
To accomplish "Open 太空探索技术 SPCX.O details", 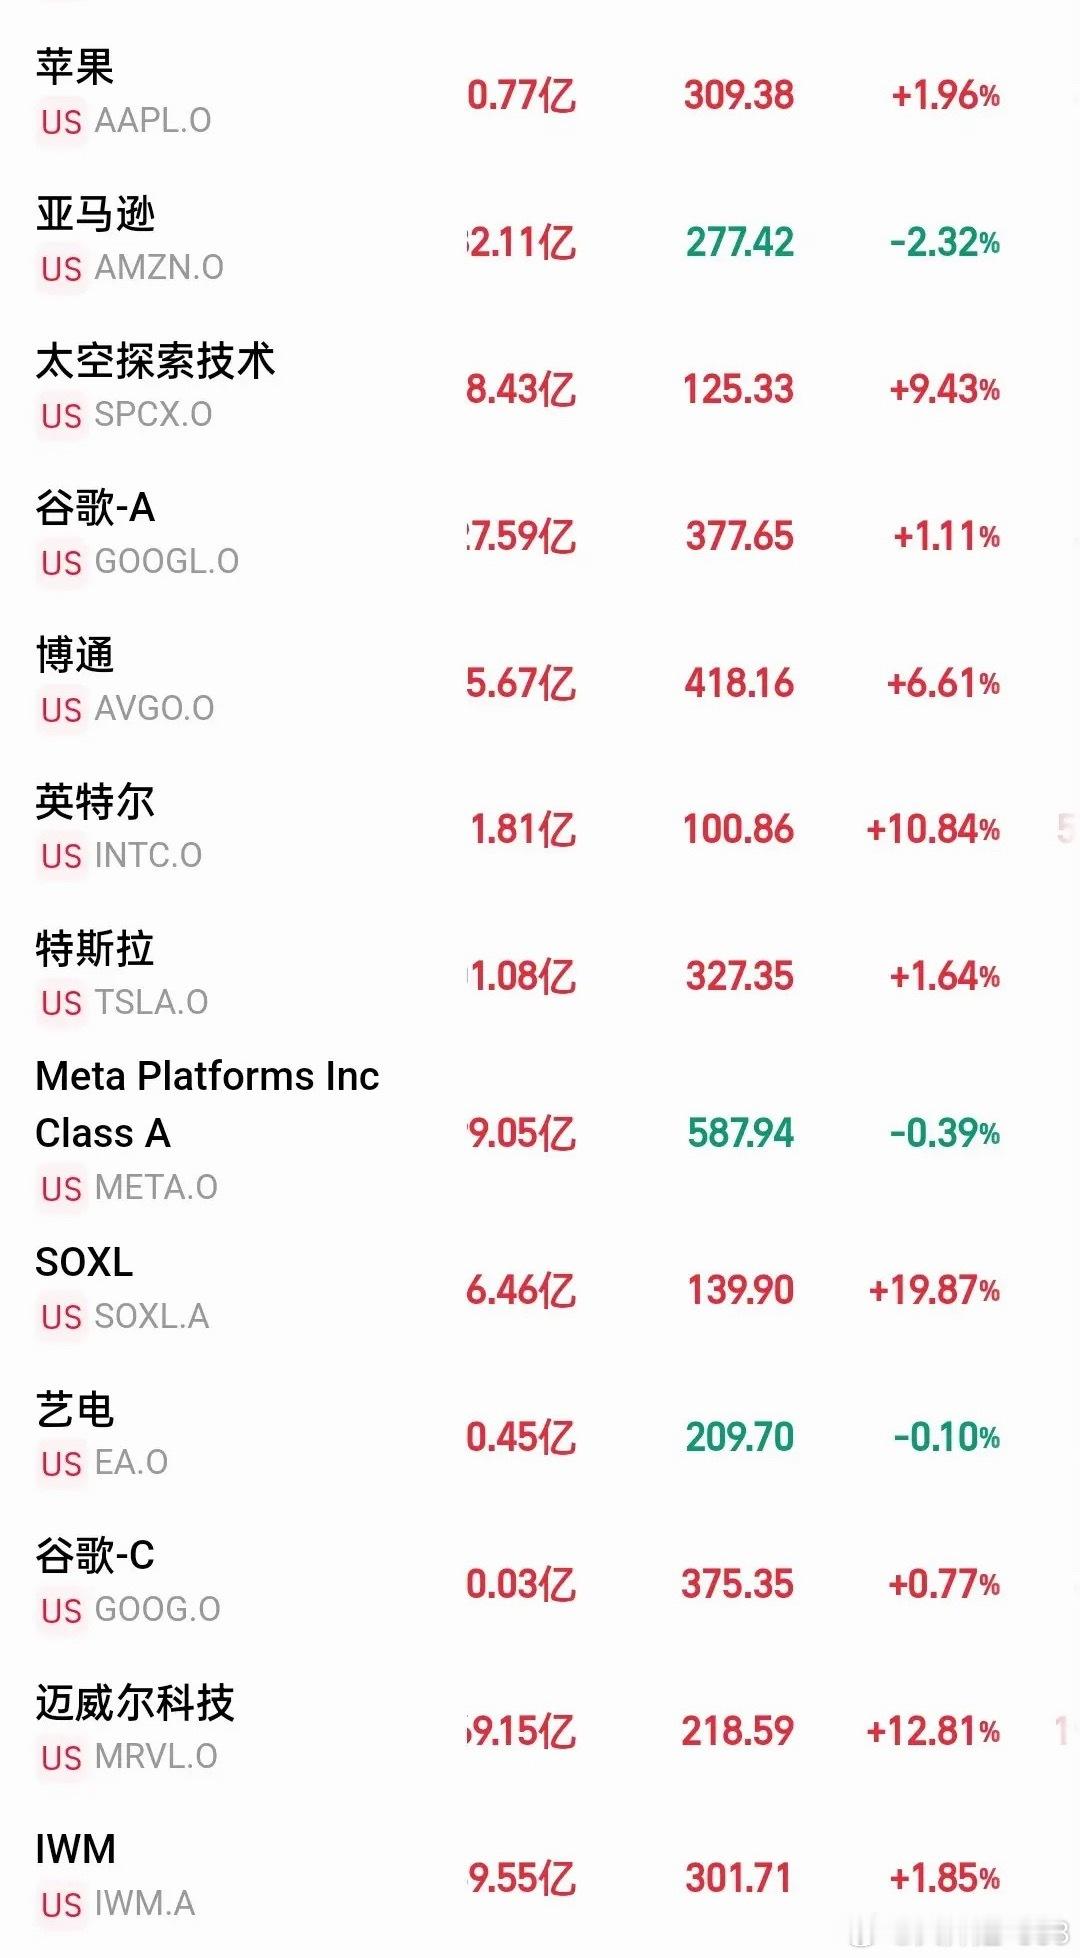I will [540, 388].
